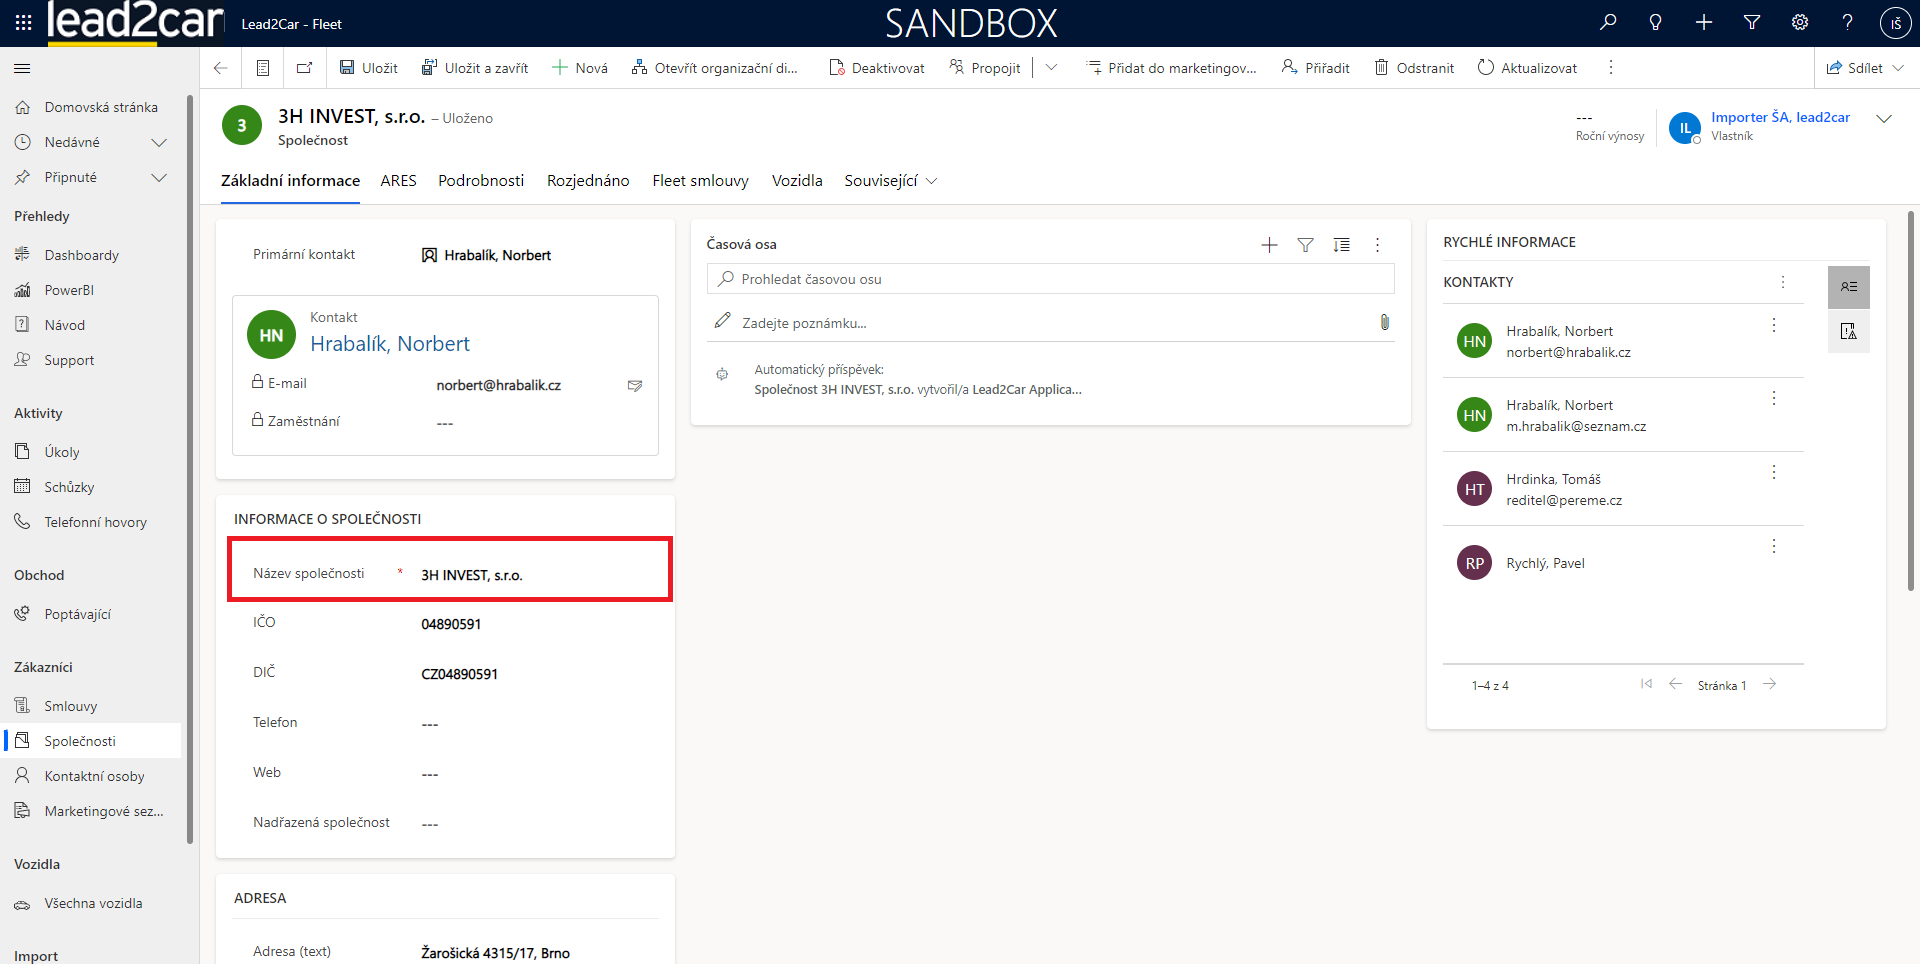Expand the Nedávné section in sidebar
This screenshot has height=964, width=1920.
(158, 142)
